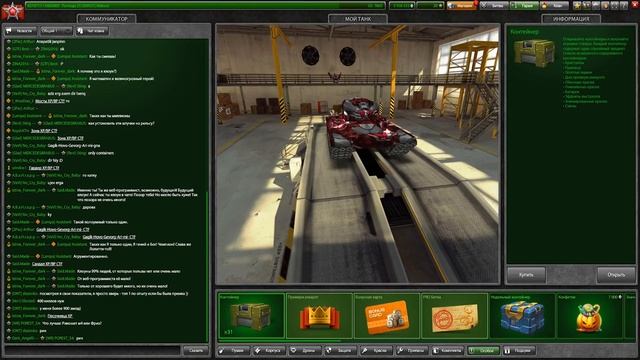Select the Контейнер item card
Viewport: 640px width, 360px height.
(251, 316)
